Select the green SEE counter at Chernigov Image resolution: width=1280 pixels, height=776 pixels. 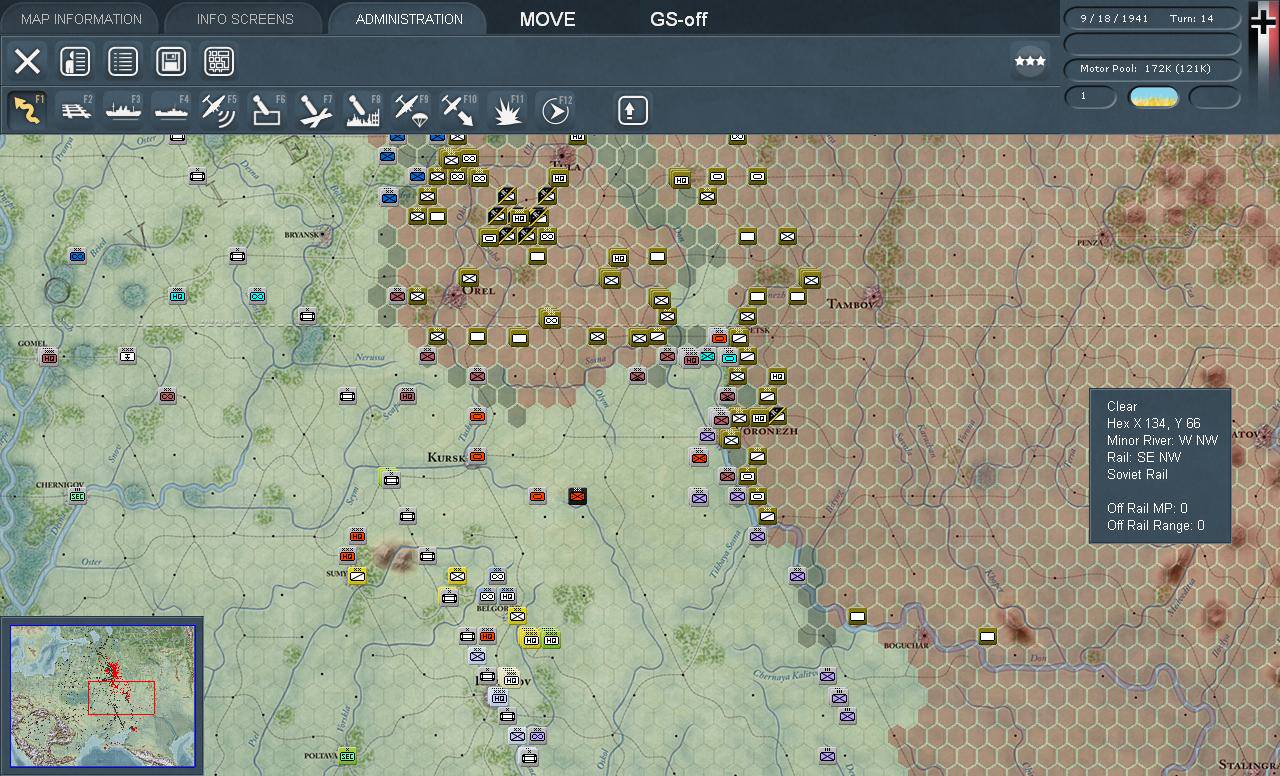(77, 496)
